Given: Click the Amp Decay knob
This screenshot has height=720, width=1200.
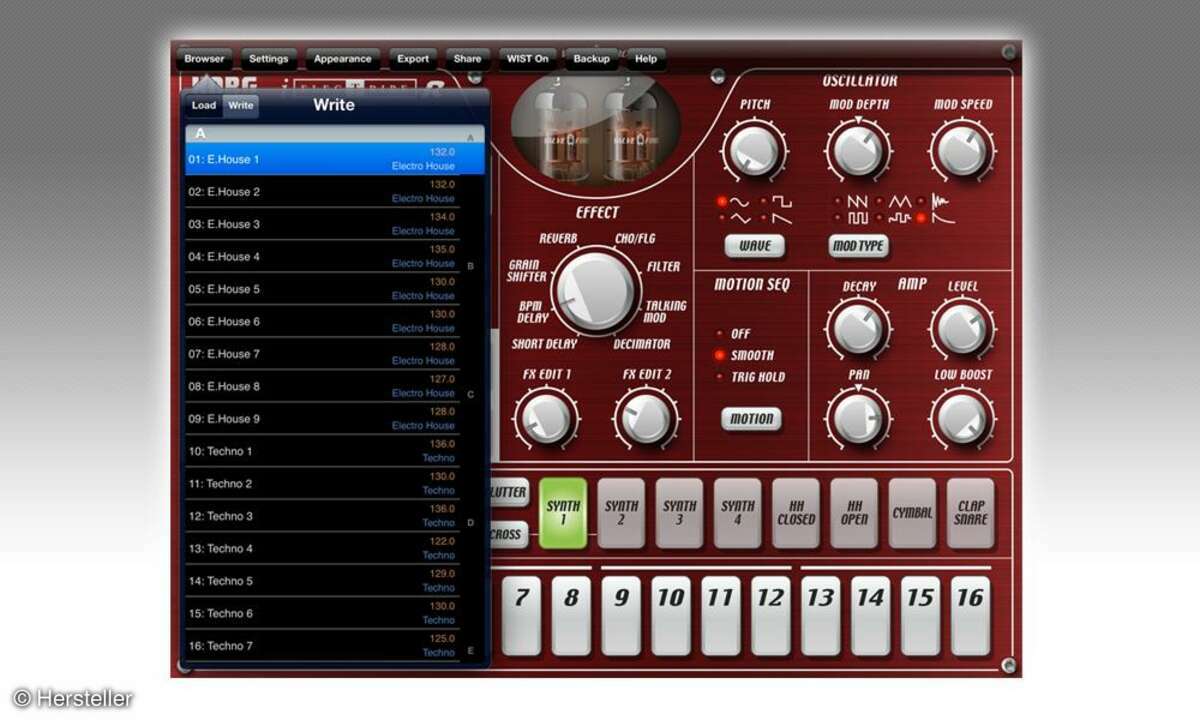Looking at the screenshot, I should point(858,329).
